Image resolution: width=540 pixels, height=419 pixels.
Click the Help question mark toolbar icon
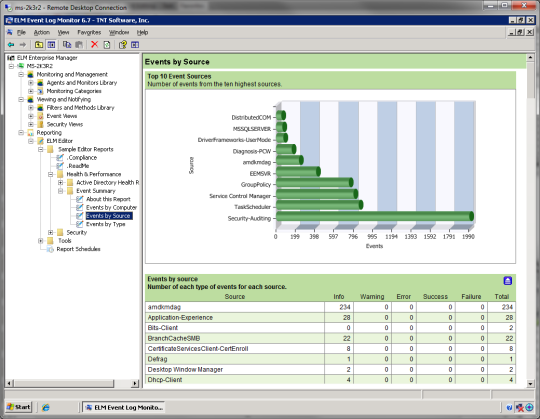[x=123, y=45]
